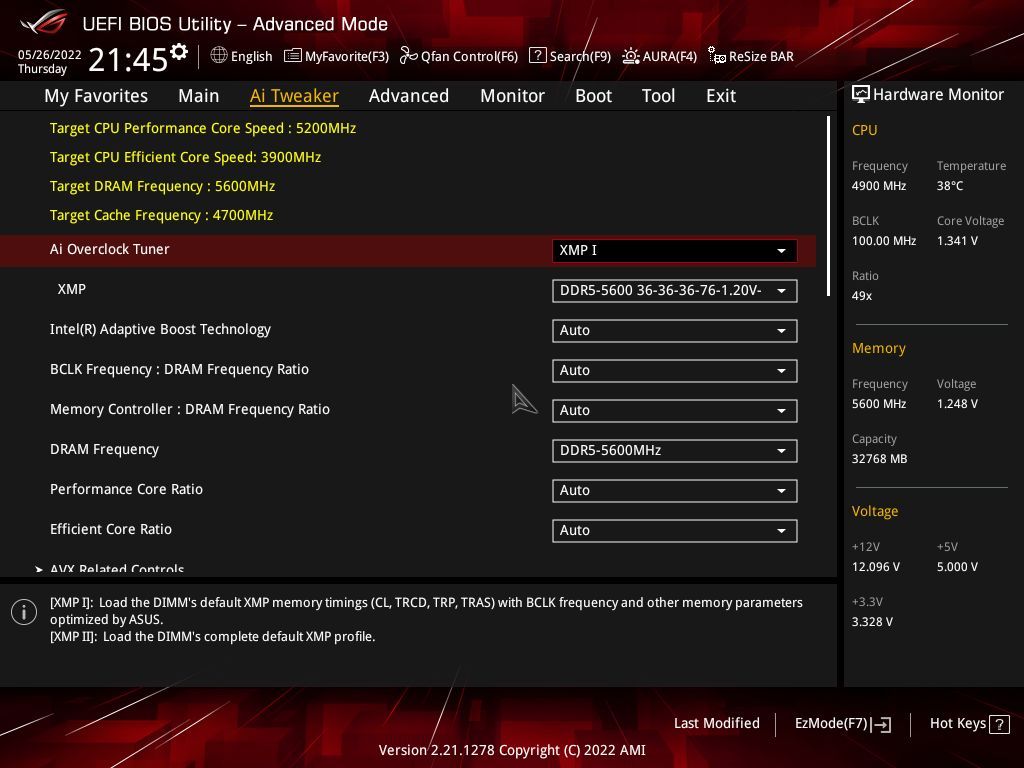Open time settings gear icon

pyautogui.click(x=179, y=52)
